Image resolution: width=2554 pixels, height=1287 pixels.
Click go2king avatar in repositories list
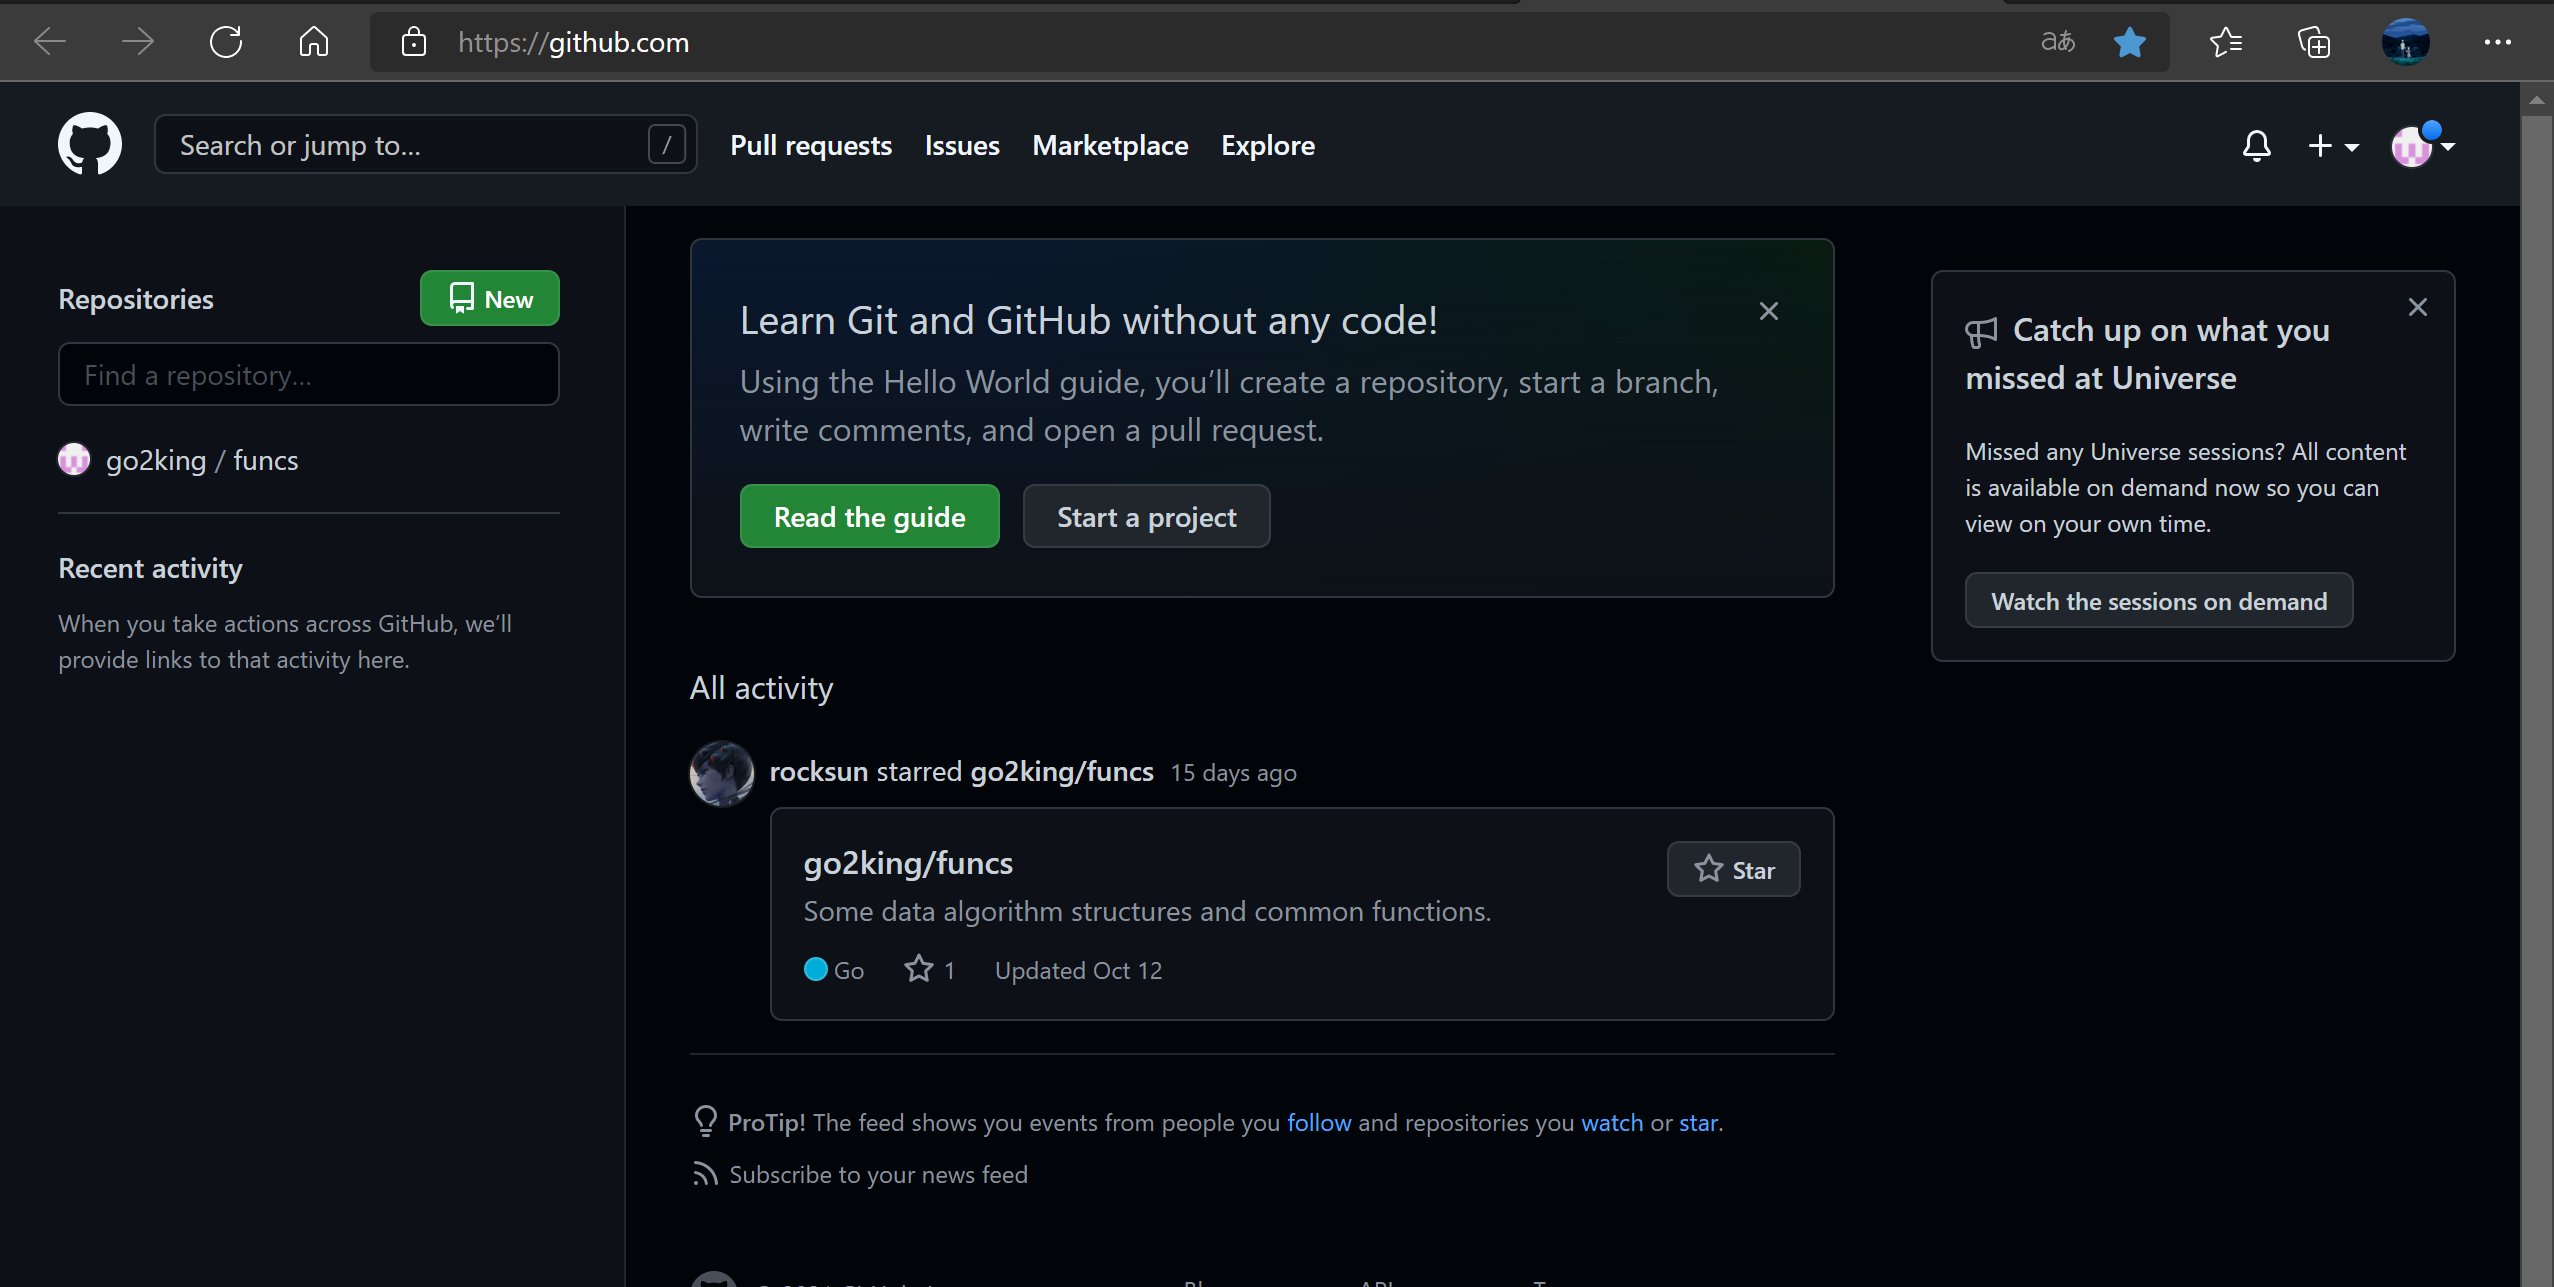(x=74, y=459)
